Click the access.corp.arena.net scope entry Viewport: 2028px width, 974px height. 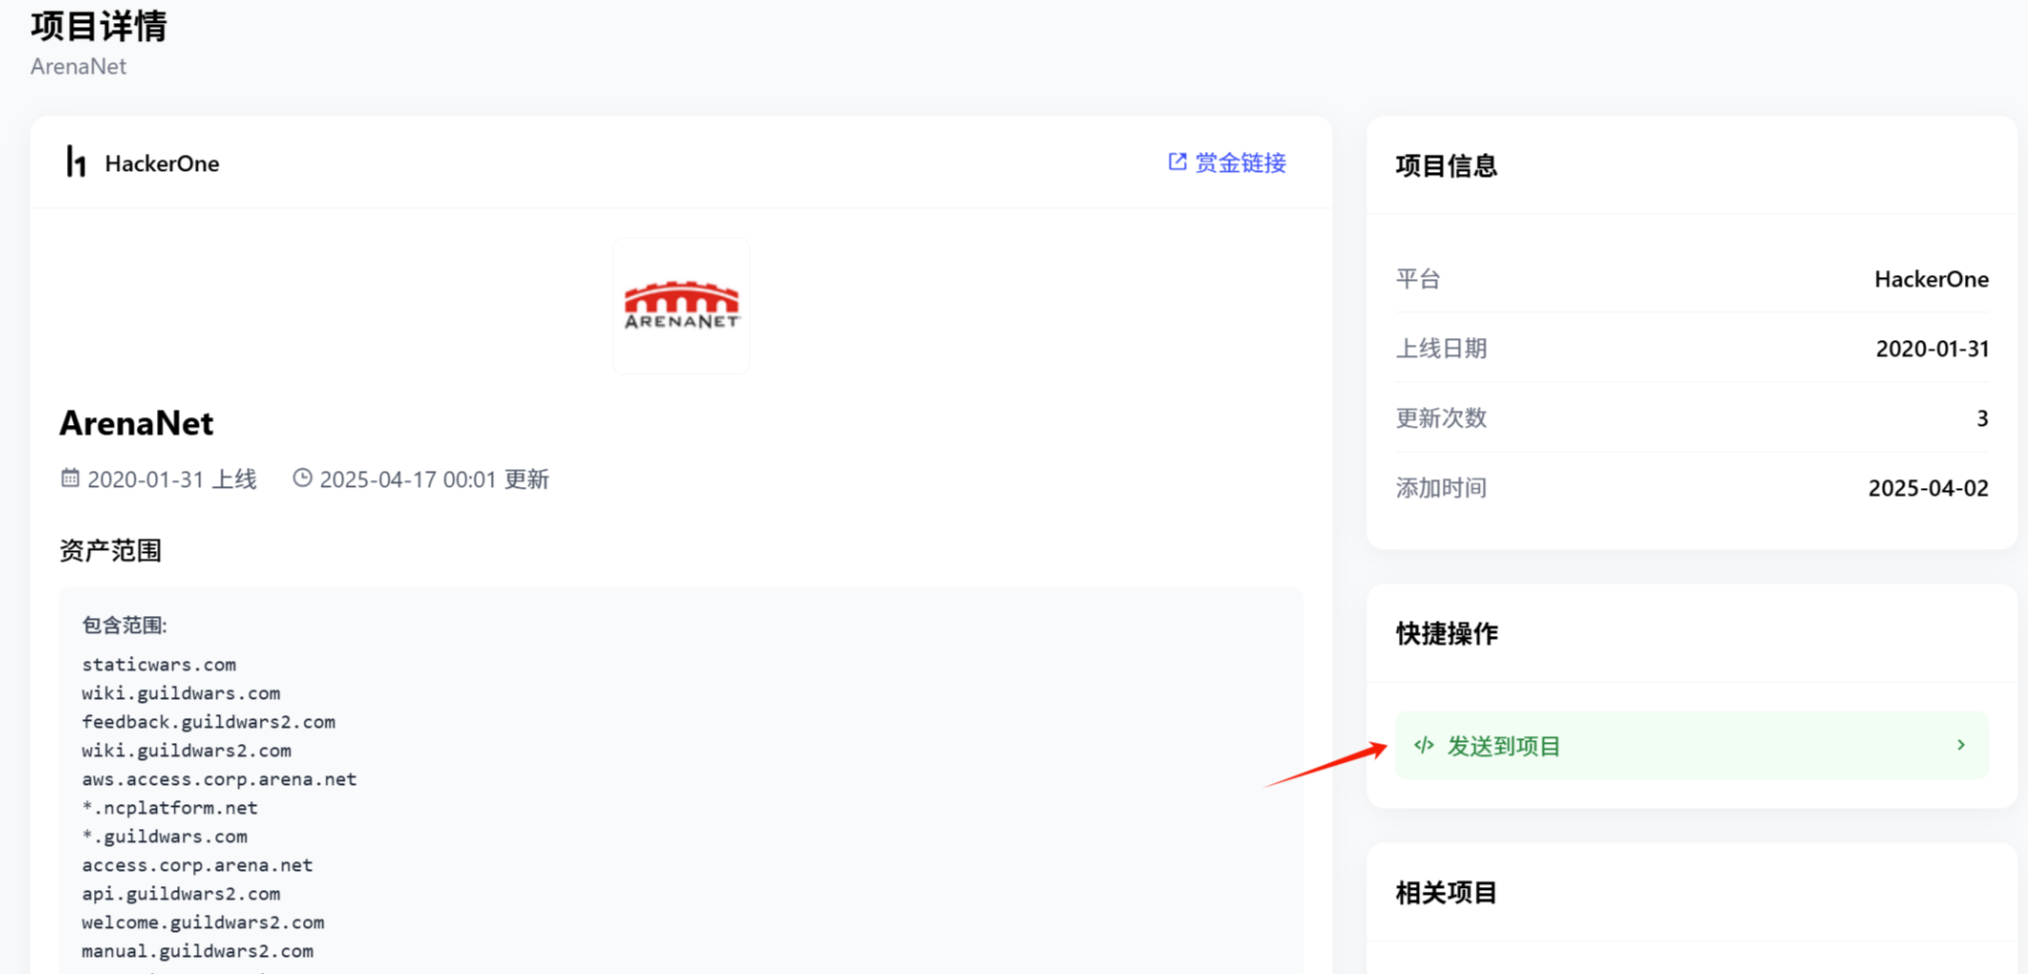[x=197, y=865]
